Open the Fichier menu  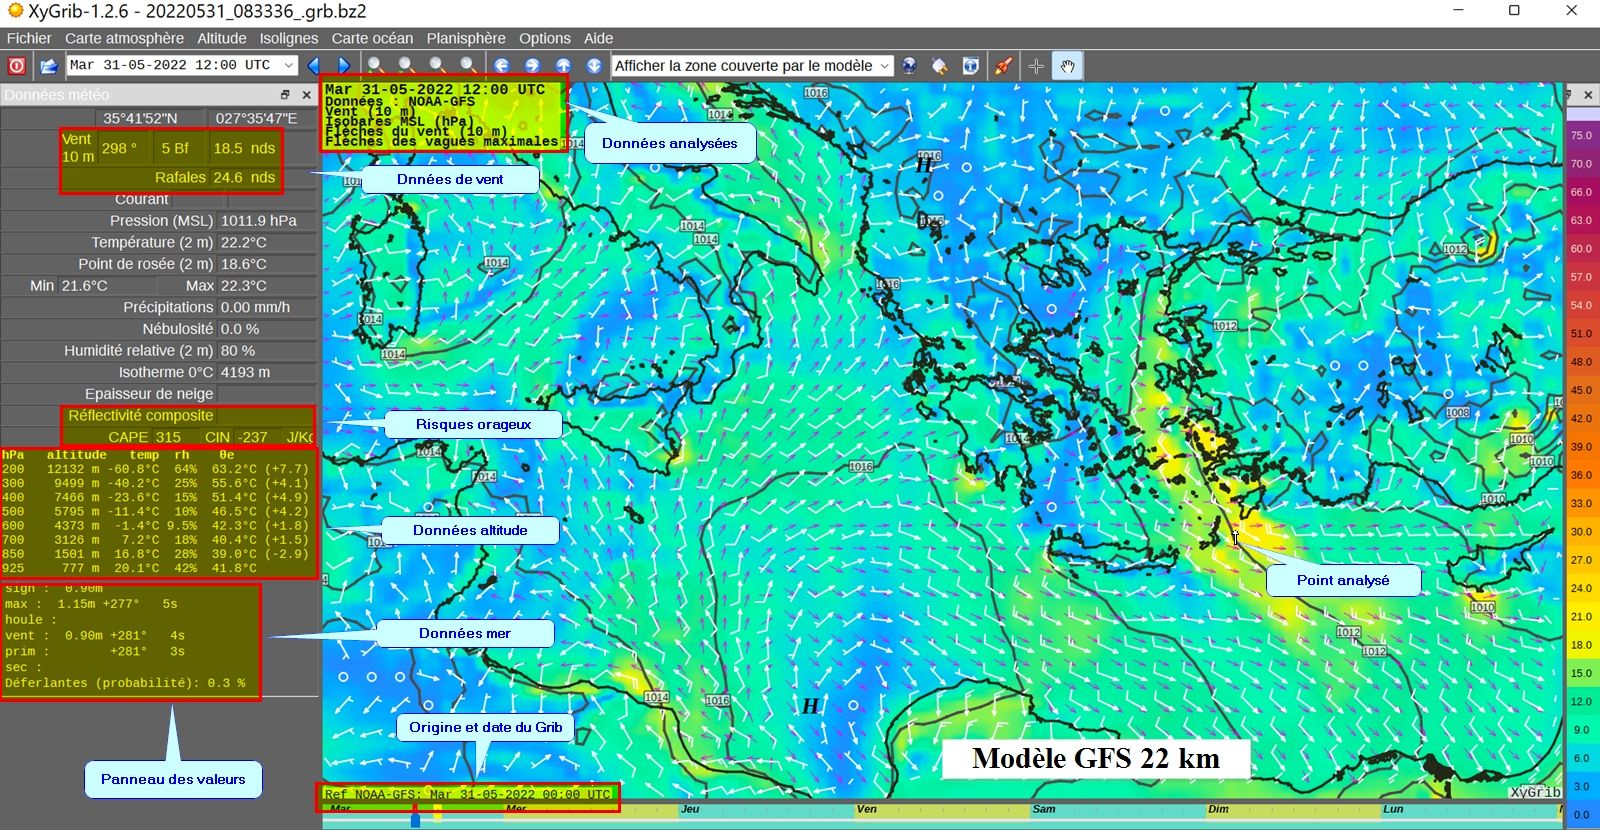click(29, 38)
